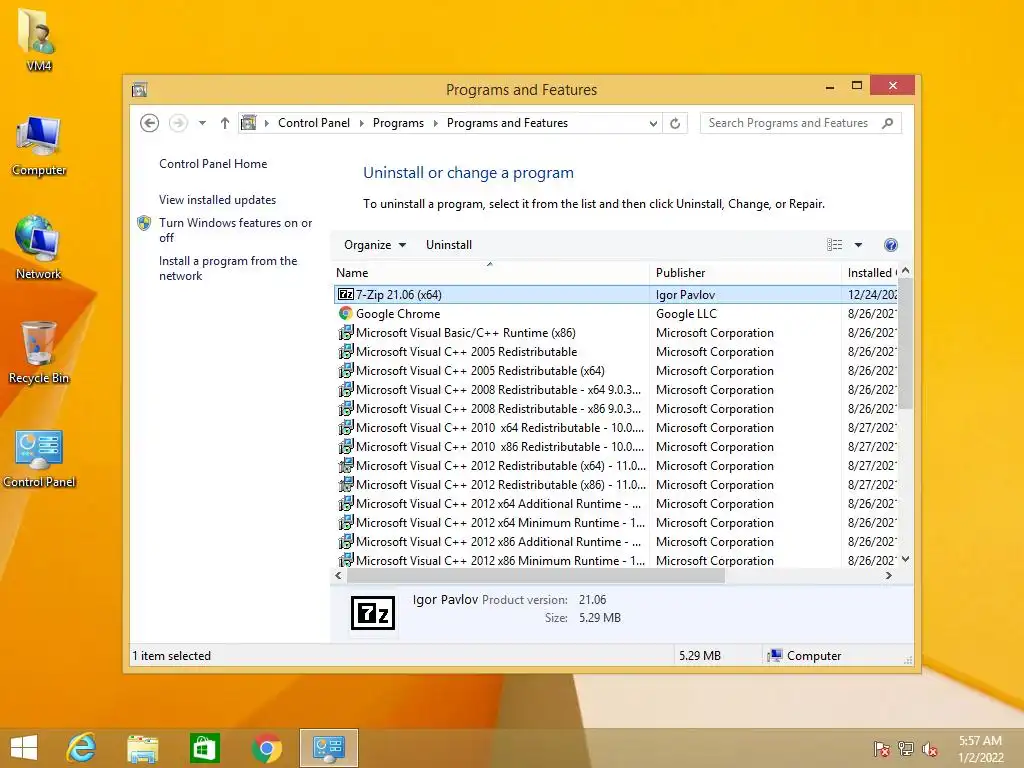Click the shield icon beside Windows features
The width and height of the screenshot is (1024, 768).
pos(144,223)
